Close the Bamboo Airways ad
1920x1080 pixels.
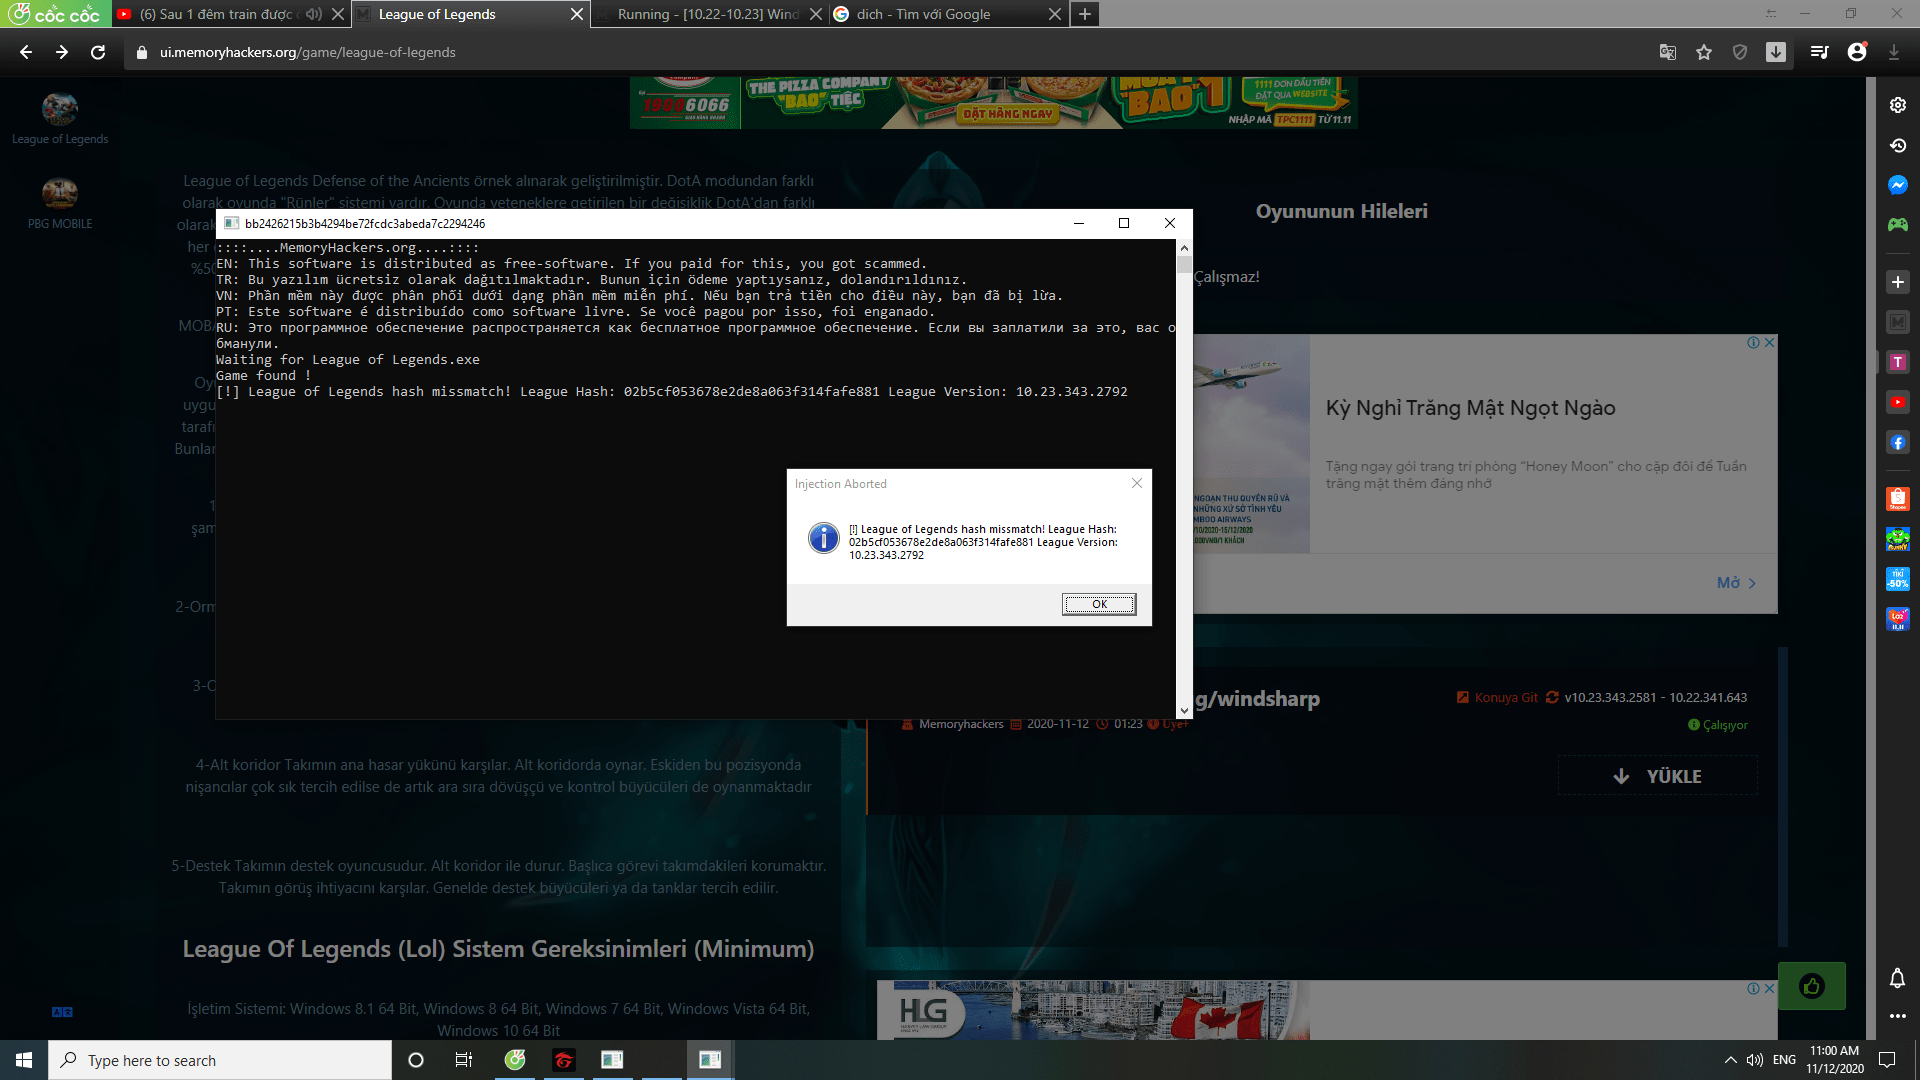[x=1769, y=342]
